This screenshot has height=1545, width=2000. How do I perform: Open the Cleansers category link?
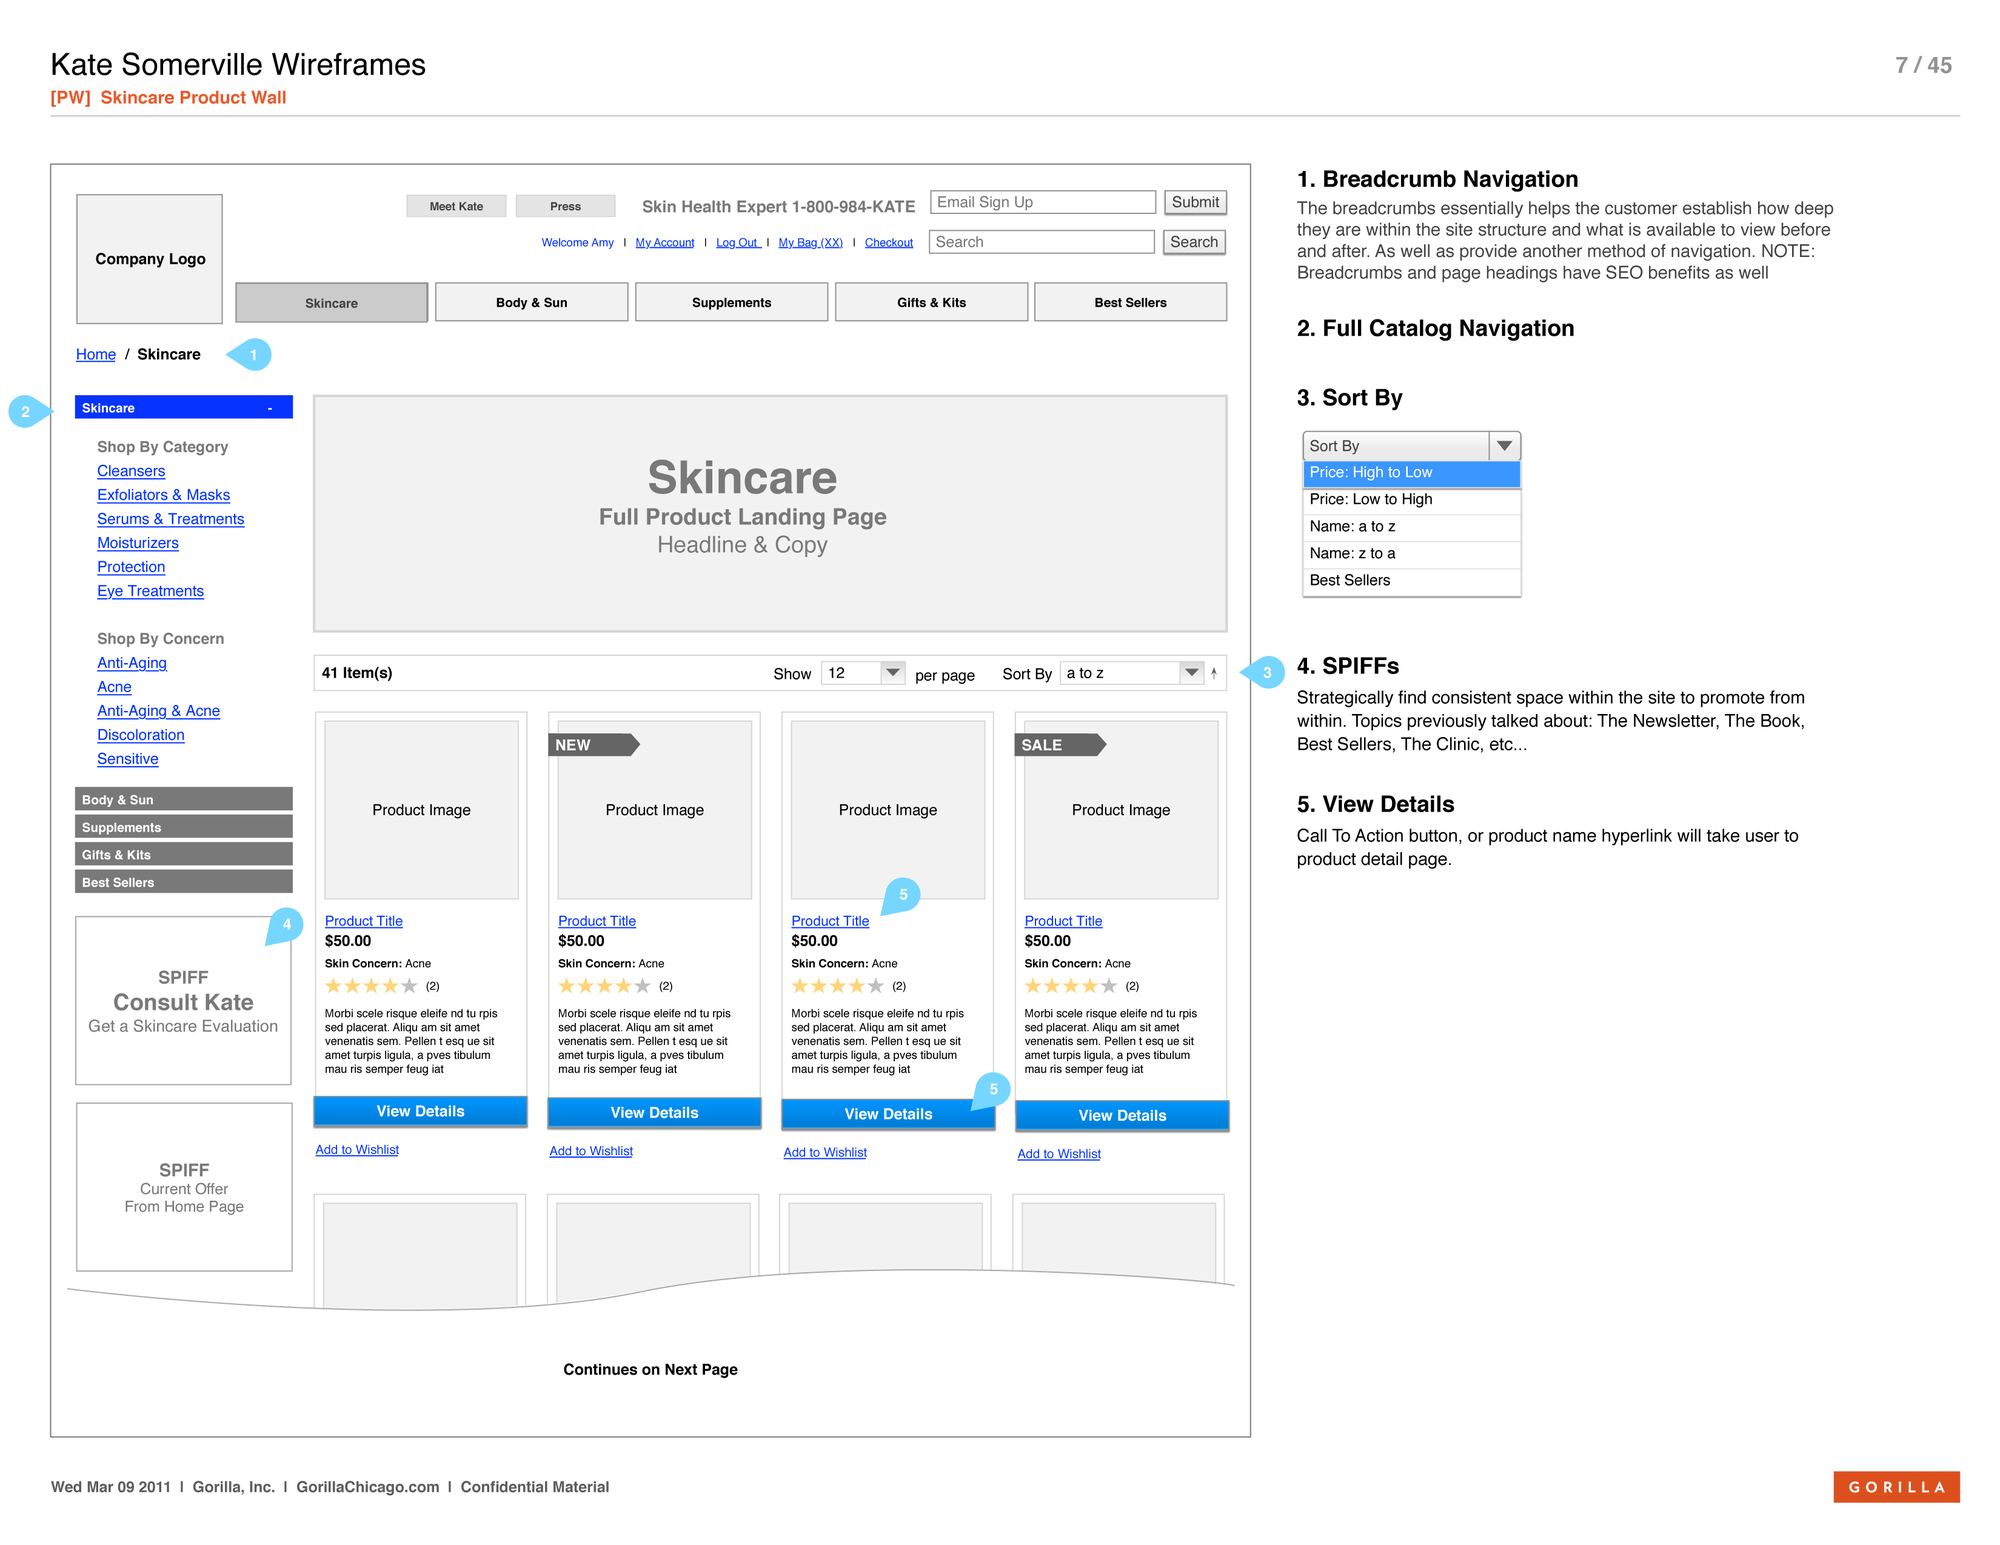coord(131,471)
